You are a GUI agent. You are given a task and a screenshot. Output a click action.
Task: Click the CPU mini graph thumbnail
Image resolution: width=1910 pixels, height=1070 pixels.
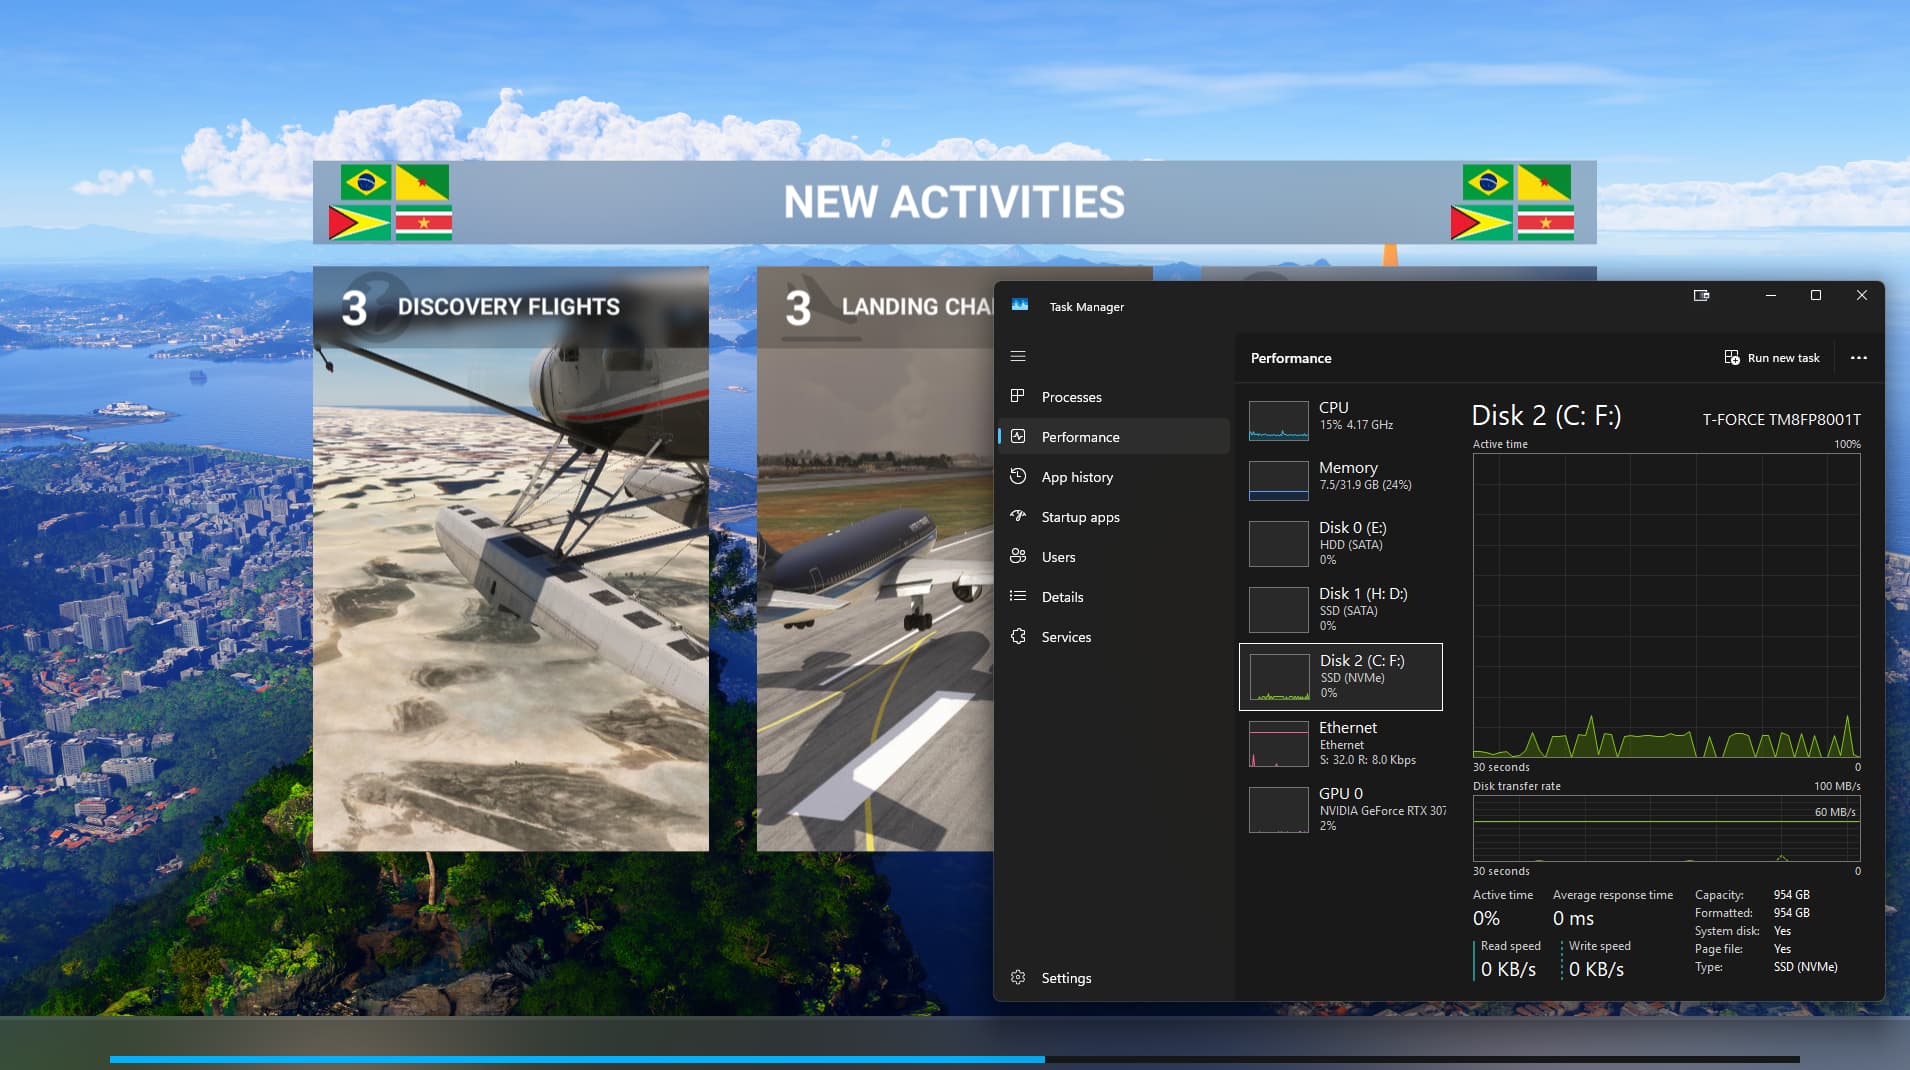pyautogui.click(x=1278, y=420)
